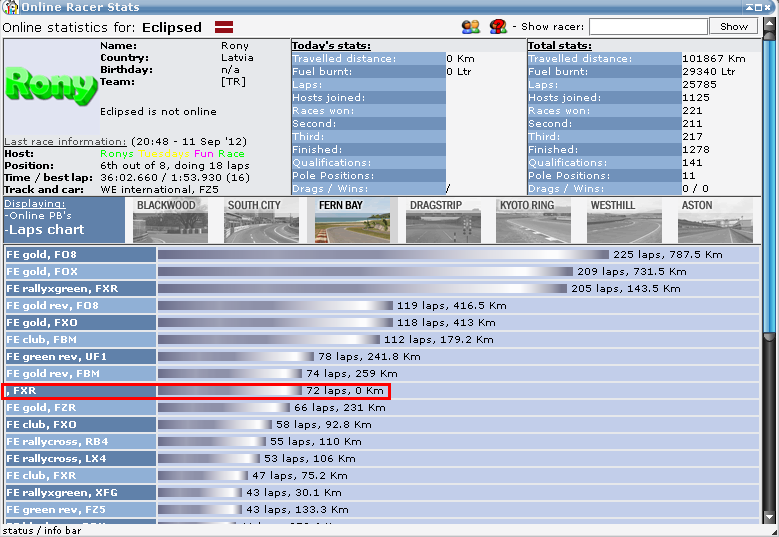Click the Show button
Viewport: 779px width, 537px height.
[x=733, y=26]
